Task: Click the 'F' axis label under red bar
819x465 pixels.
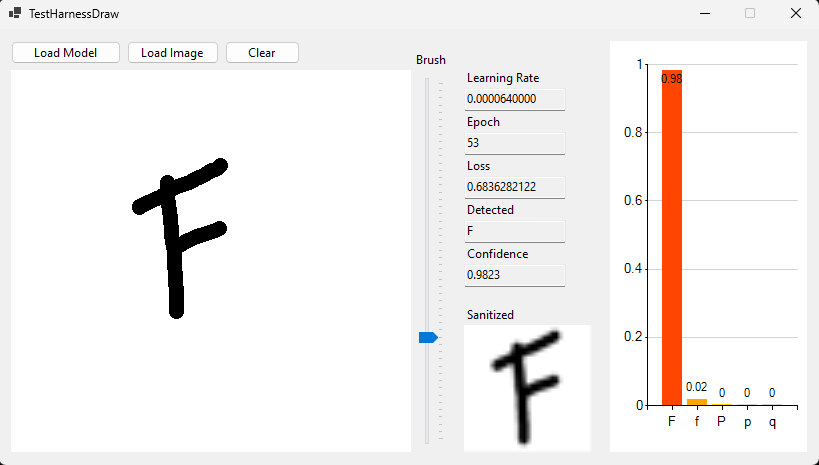Action: click(672, 421)
